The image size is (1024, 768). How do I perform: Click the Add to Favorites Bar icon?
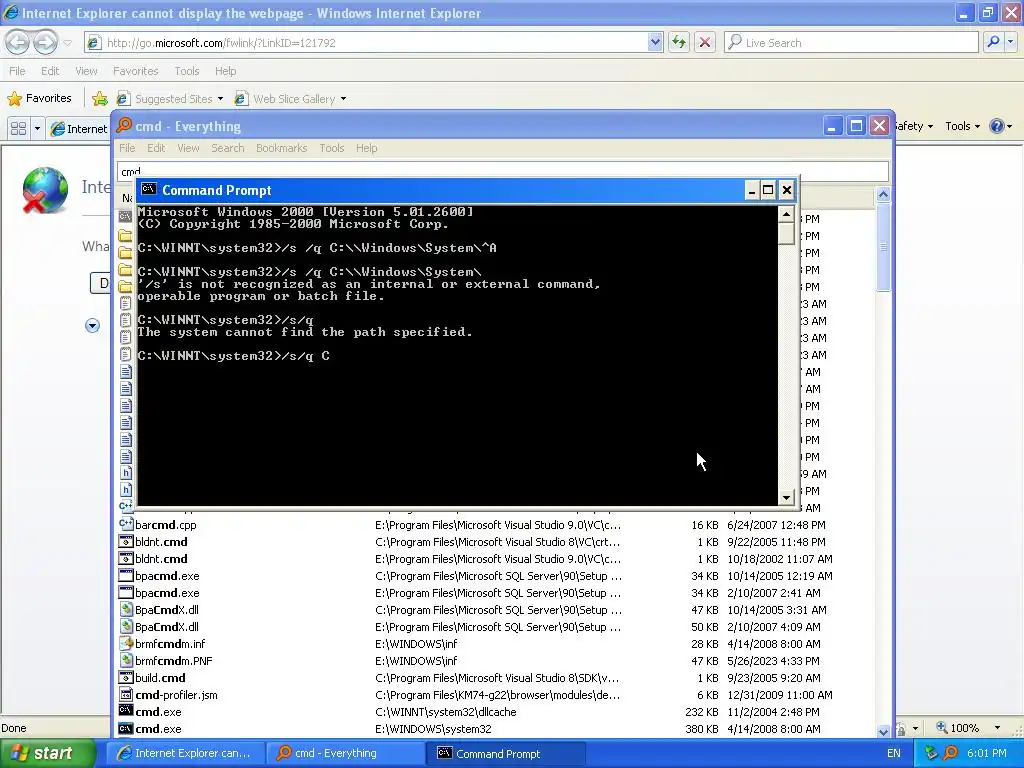[100, 99]
